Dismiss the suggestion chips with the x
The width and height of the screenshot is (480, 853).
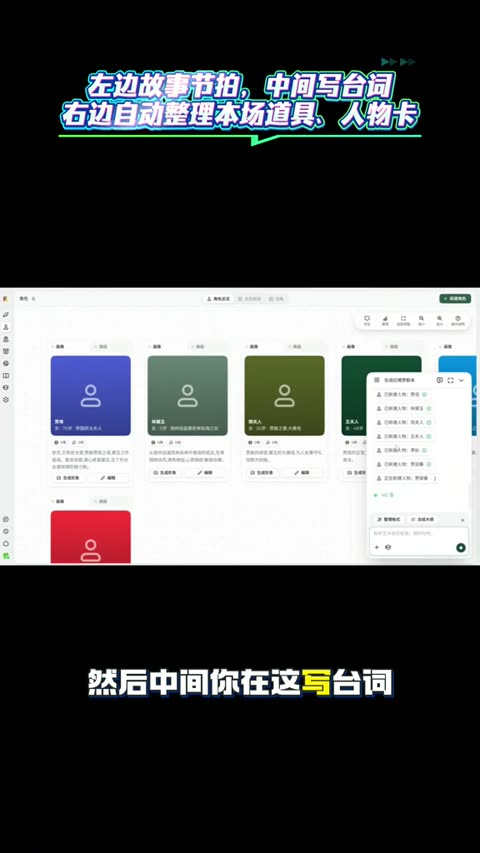(463, 520)
